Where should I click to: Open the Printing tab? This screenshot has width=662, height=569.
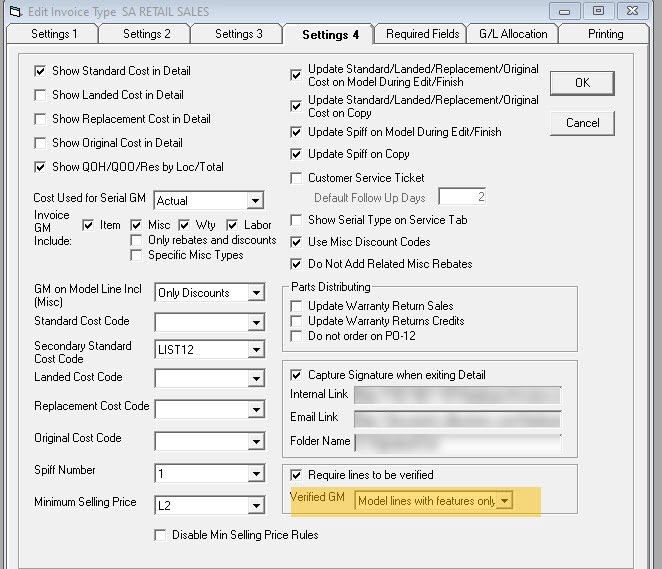pyautogui.click(x=605, y=34)
